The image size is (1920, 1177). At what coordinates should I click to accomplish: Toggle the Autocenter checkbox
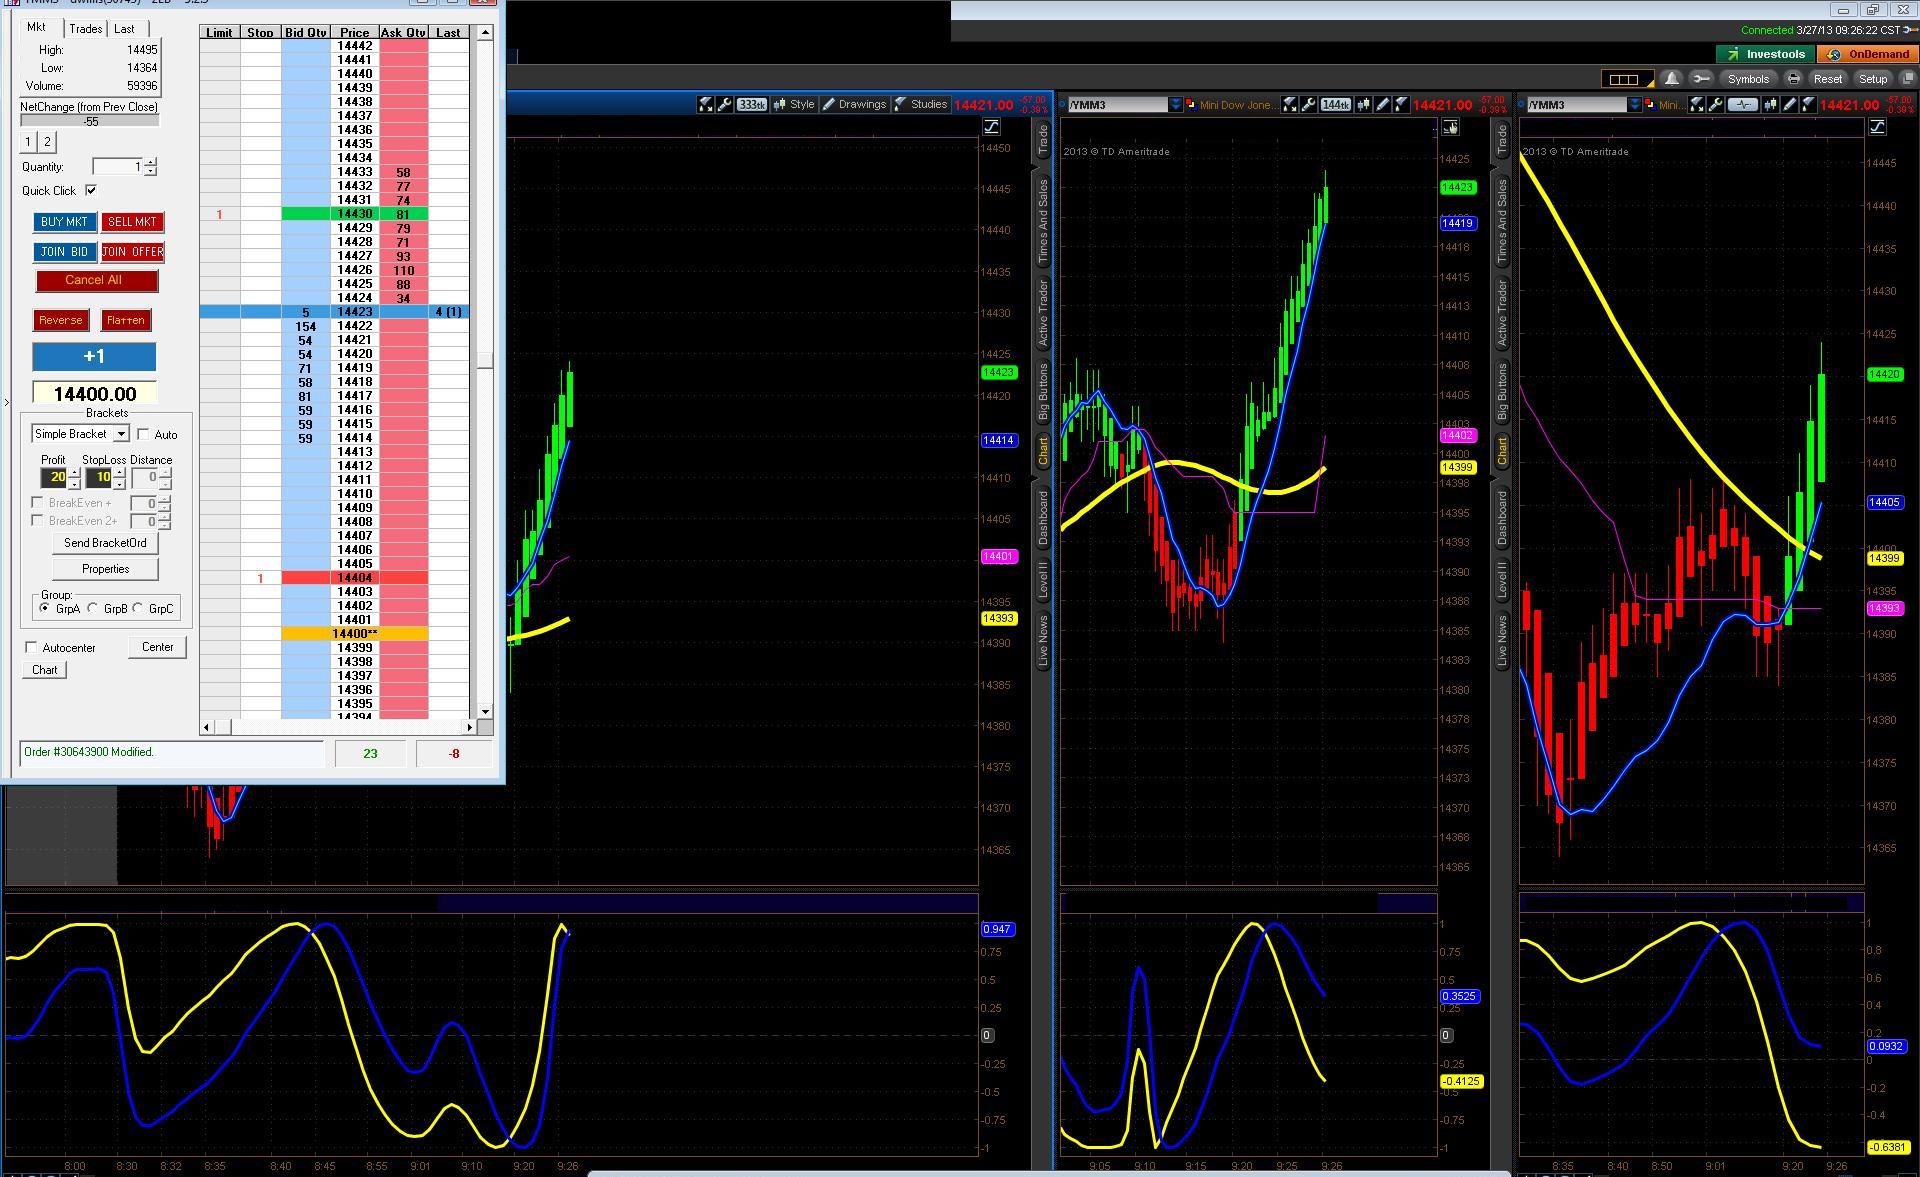(31, 648)
